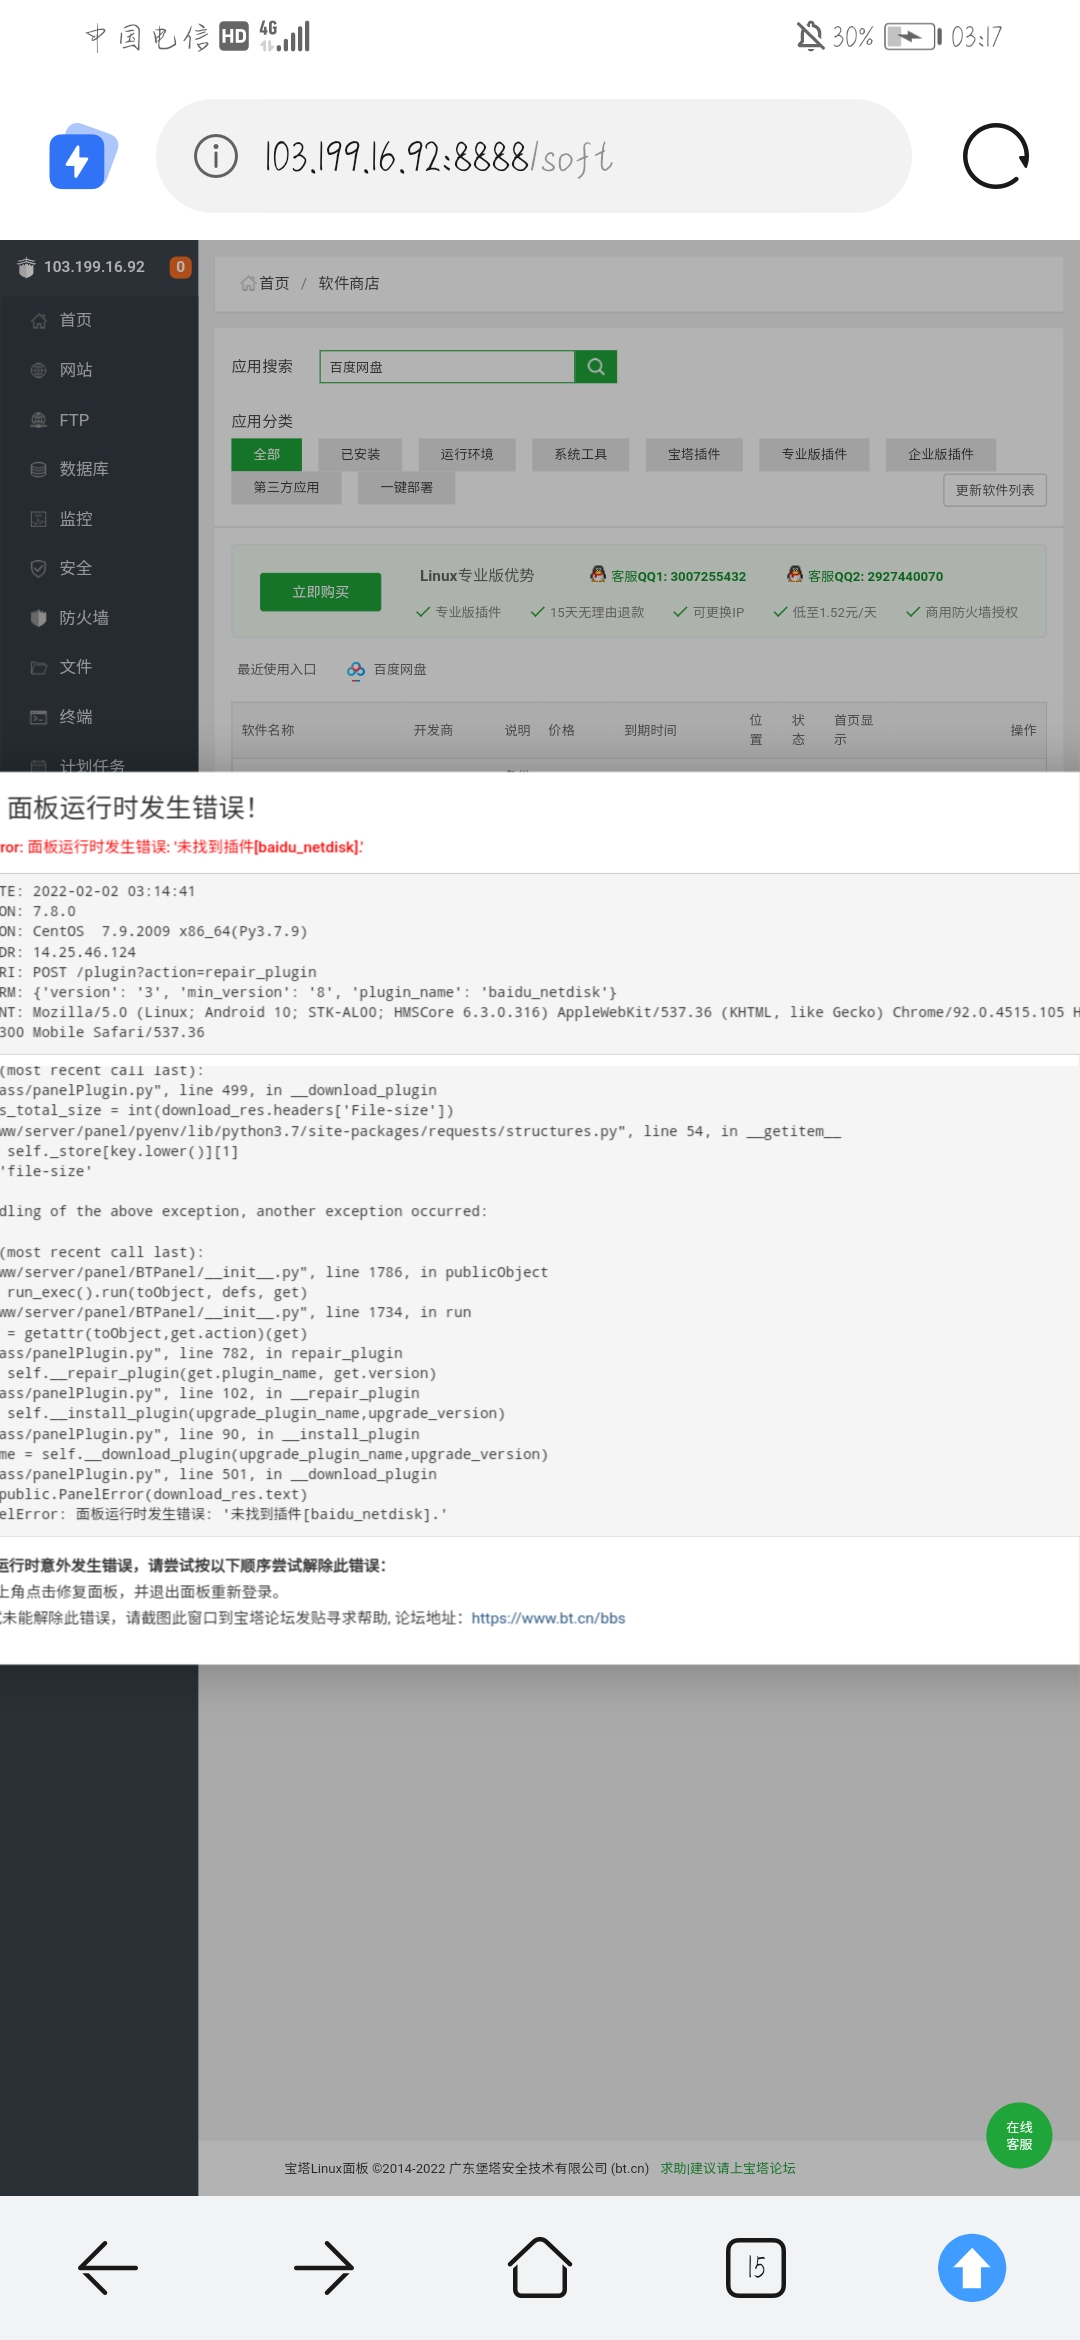Click 客服QQ1: 3007255432 link
1080x2340 pixels.
tap(668, 576)
